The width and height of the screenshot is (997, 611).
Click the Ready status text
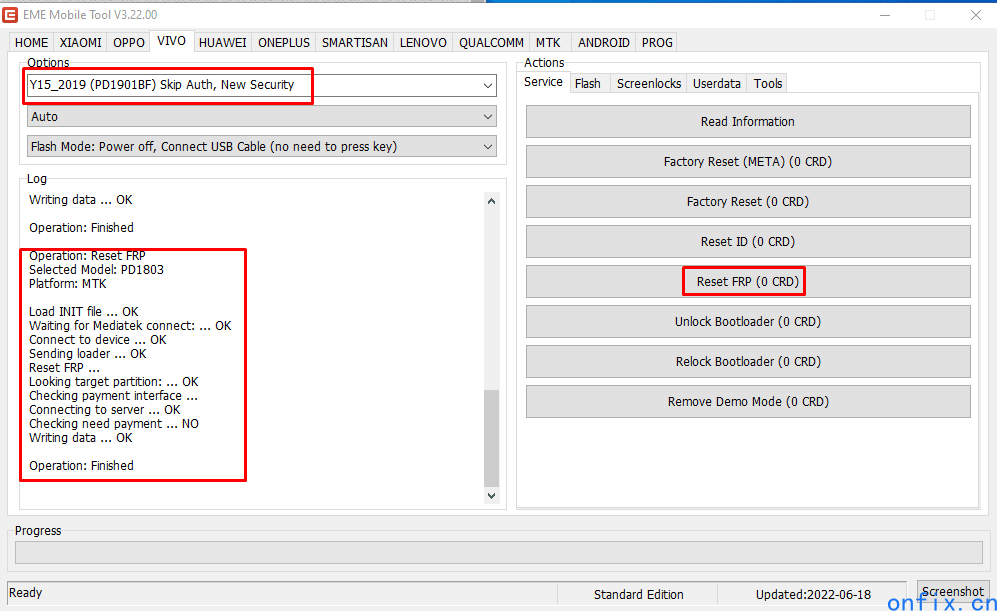pyautogui.click(x=25, y=593)
